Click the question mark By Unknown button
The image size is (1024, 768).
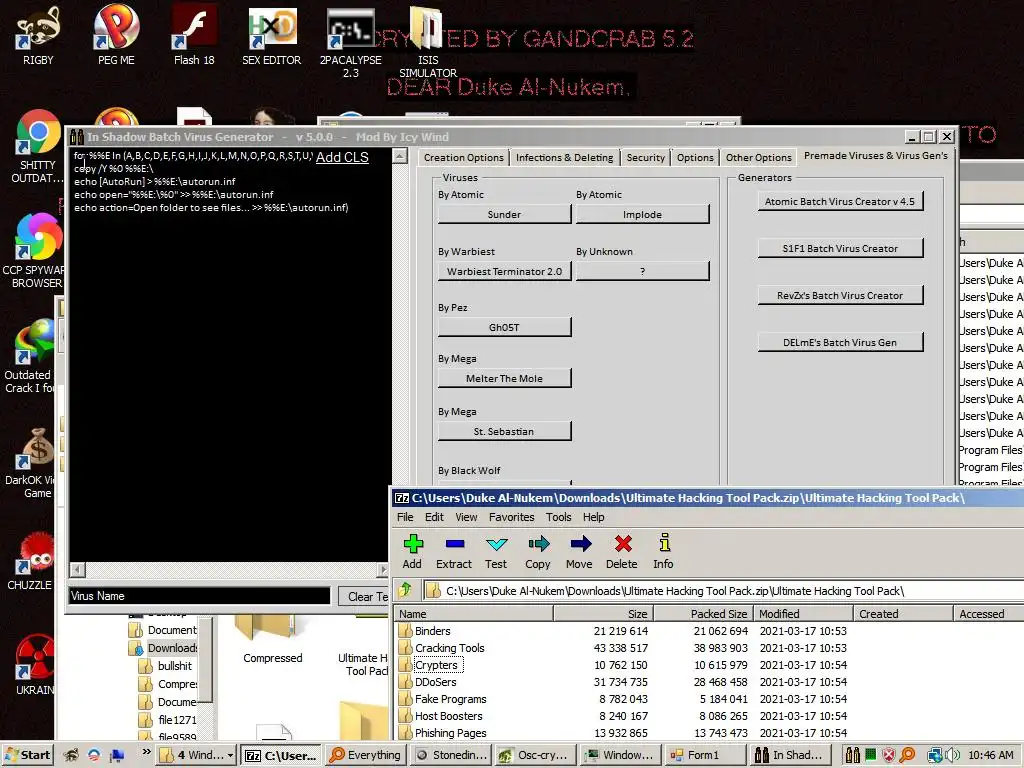(642, 271)
